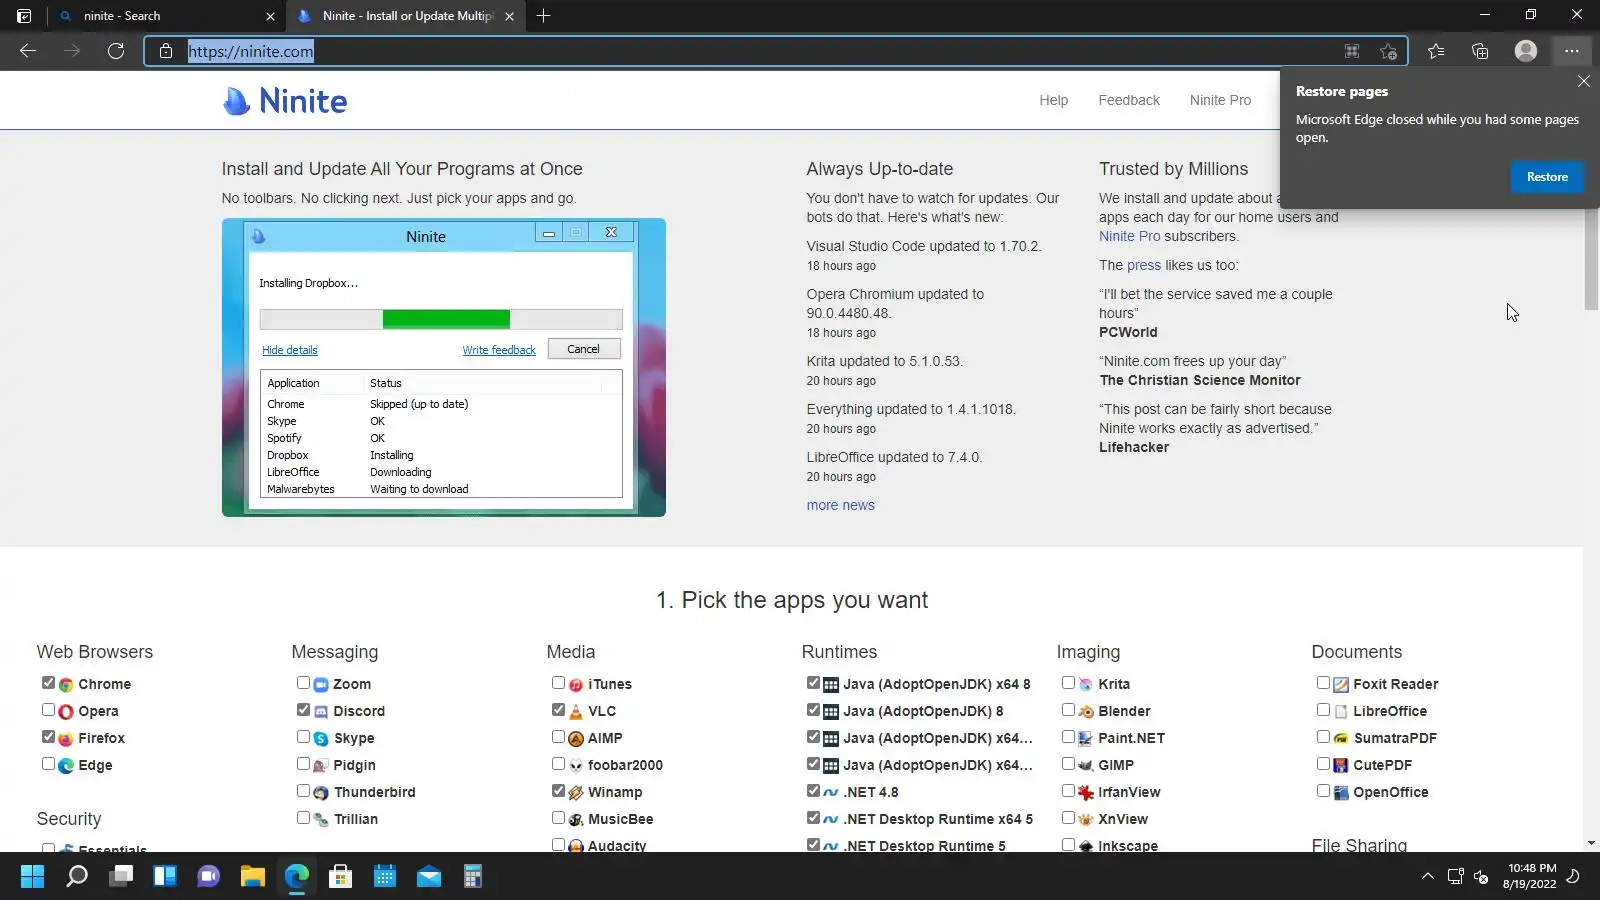The width and height of the screenshot is (1600, 900).
Task: Open the Ninite Pro menu link
Action: (x=1220, y=100)
